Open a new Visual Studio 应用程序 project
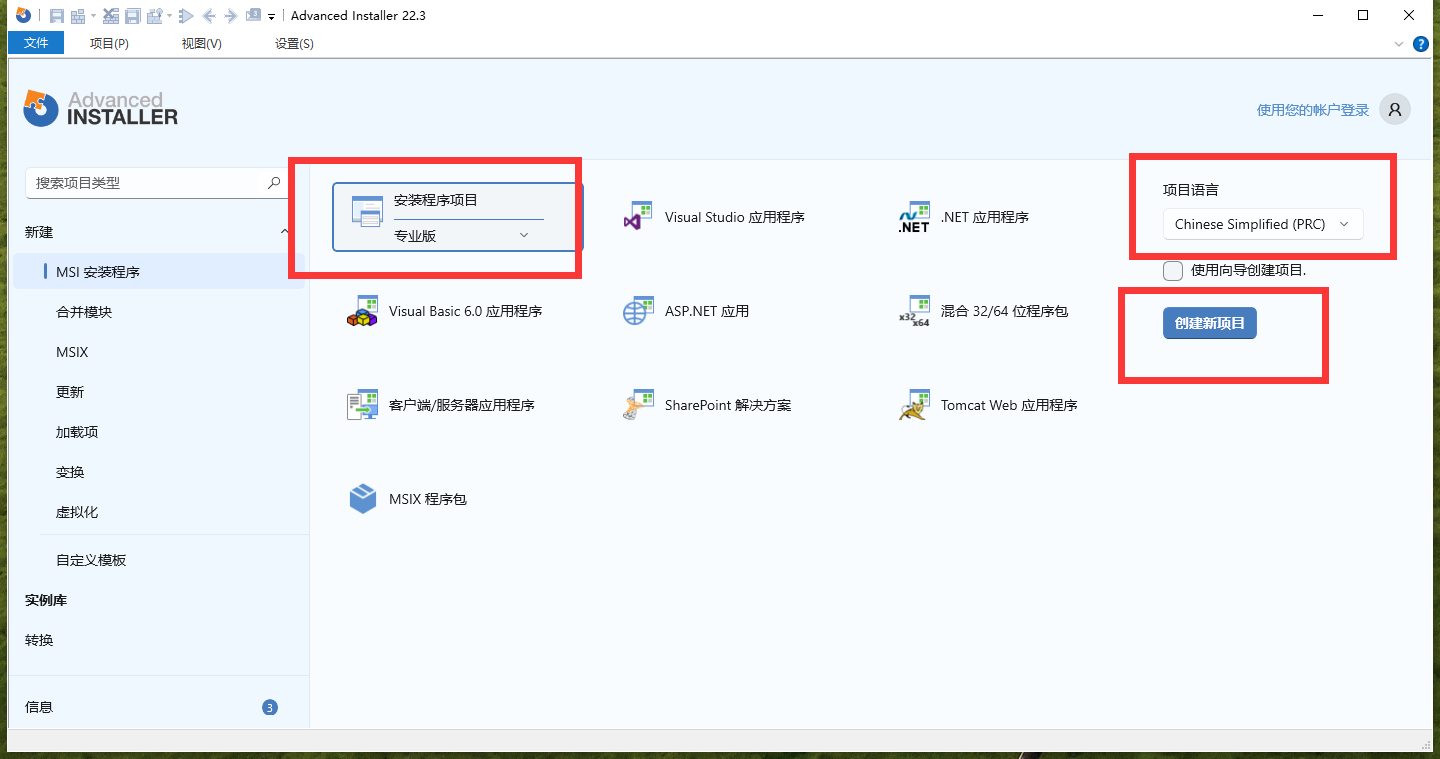 pyautogui.click(x=714, y=216)
